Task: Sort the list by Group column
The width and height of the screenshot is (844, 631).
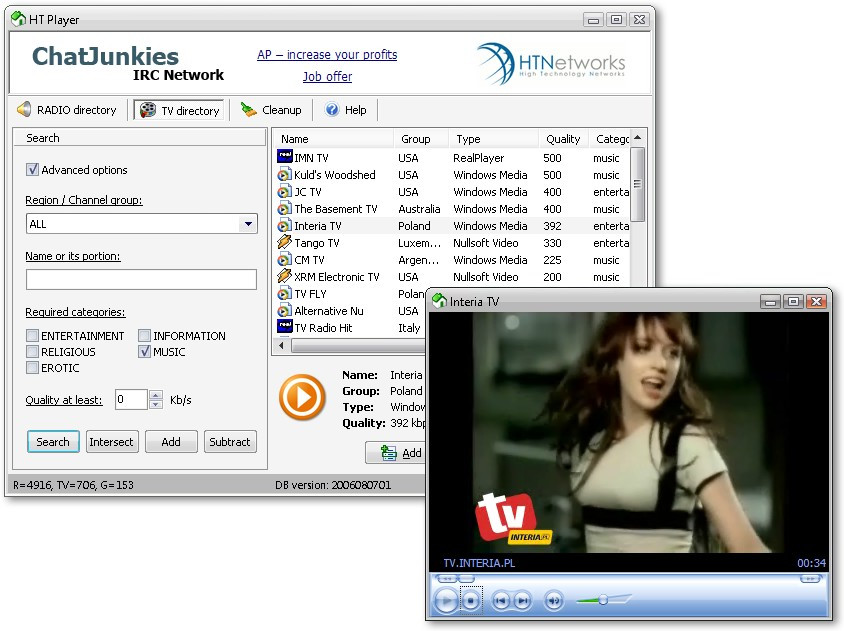Action: (x=421, y=139)
